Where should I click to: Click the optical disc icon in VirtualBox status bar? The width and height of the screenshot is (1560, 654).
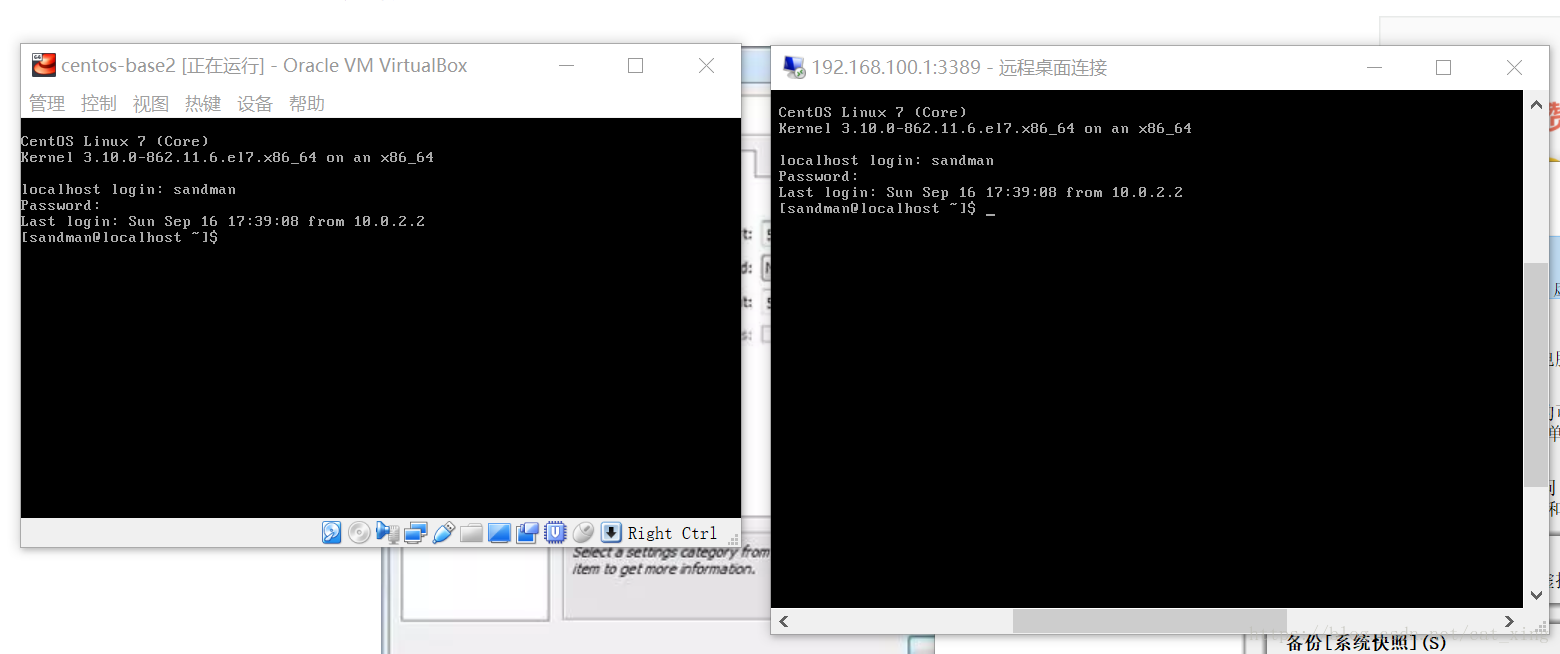(x=359, y=533)
